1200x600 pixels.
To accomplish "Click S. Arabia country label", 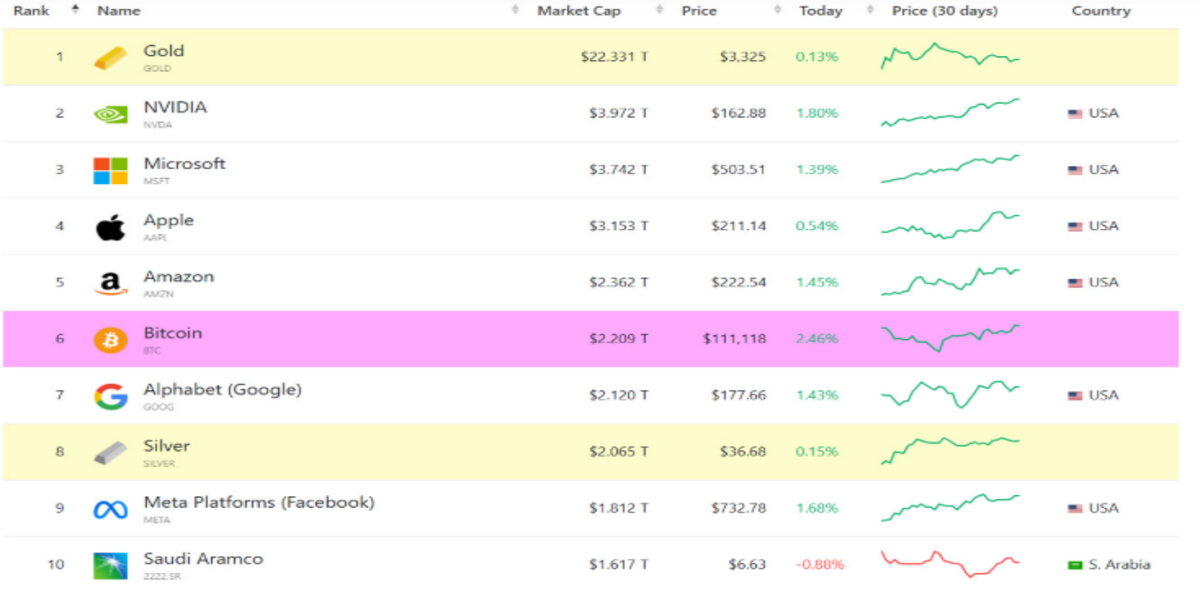I will (1120, 565).
